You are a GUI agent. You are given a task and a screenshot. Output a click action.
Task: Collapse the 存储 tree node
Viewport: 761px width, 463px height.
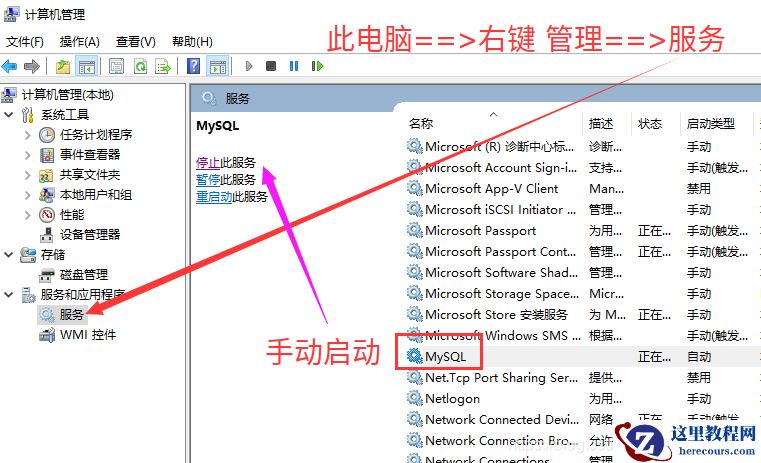tap(9, 254)
